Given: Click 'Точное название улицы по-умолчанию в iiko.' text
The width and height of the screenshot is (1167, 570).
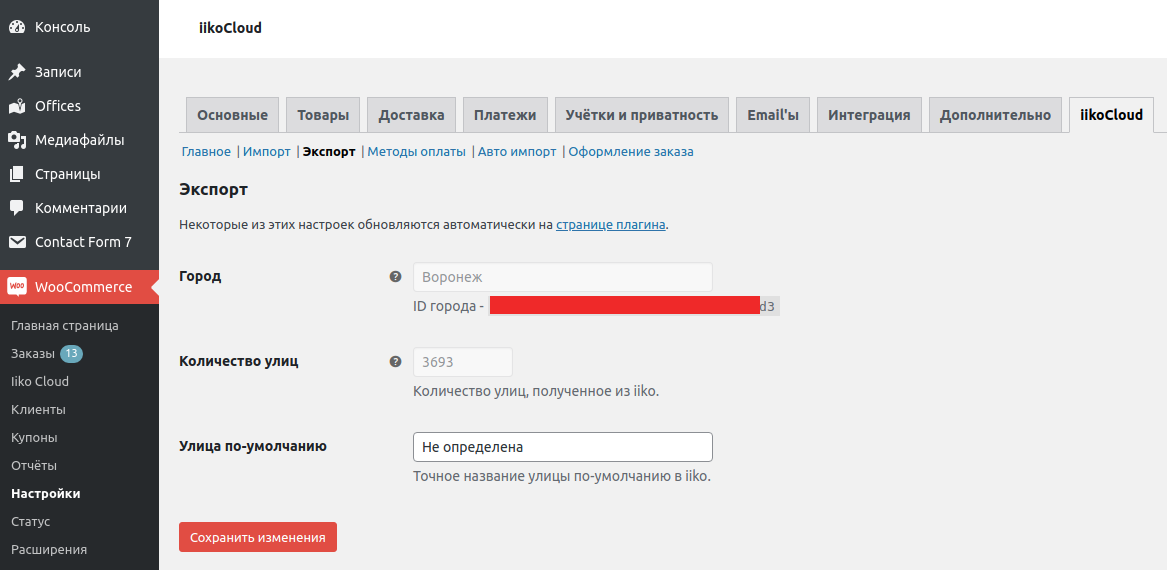Looking at the screenshot, I should coord(562,476).
